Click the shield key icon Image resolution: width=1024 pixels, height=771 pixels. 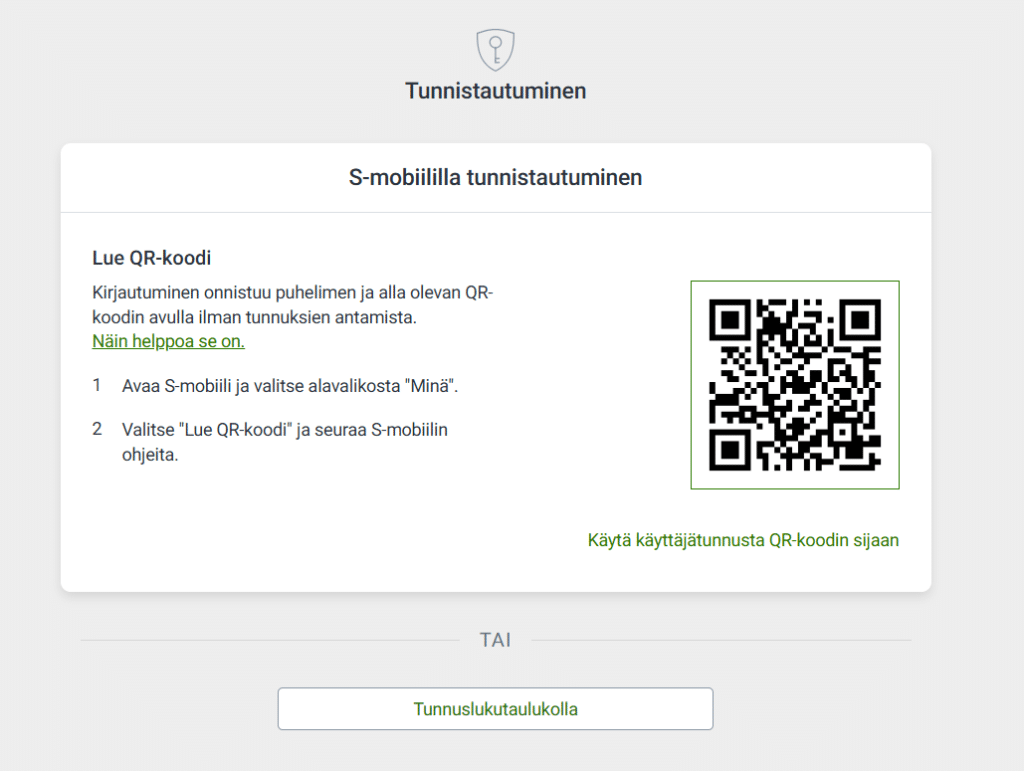[495, 48]
